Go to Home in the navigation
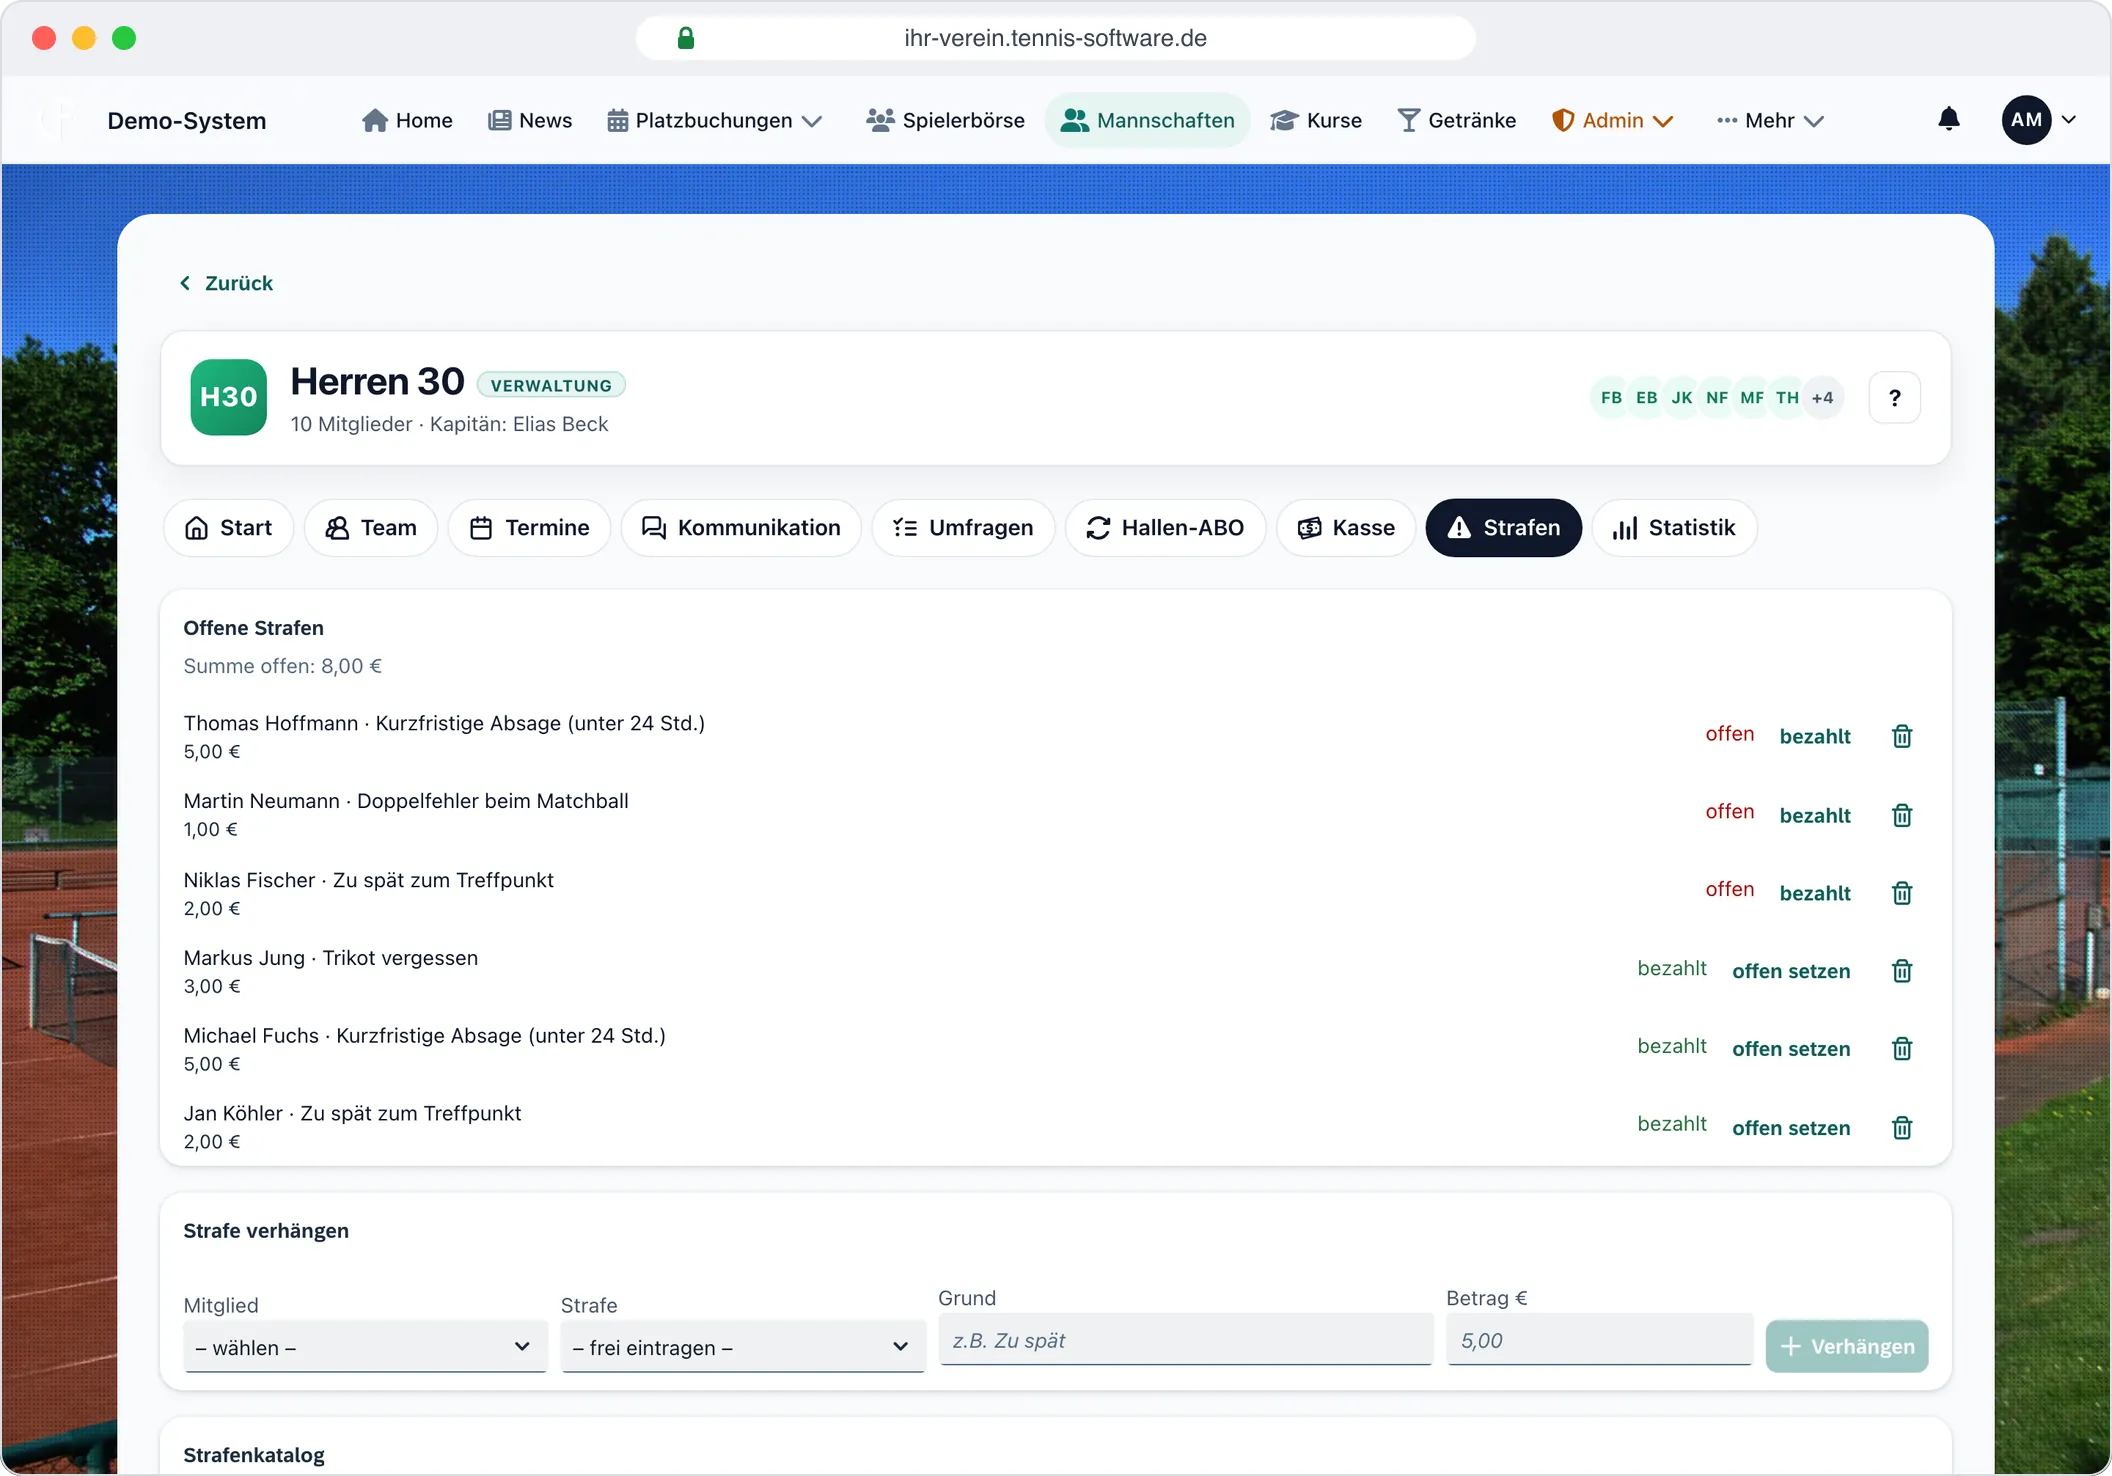Screen dimensions: 2112x1476 click(407, 120)
